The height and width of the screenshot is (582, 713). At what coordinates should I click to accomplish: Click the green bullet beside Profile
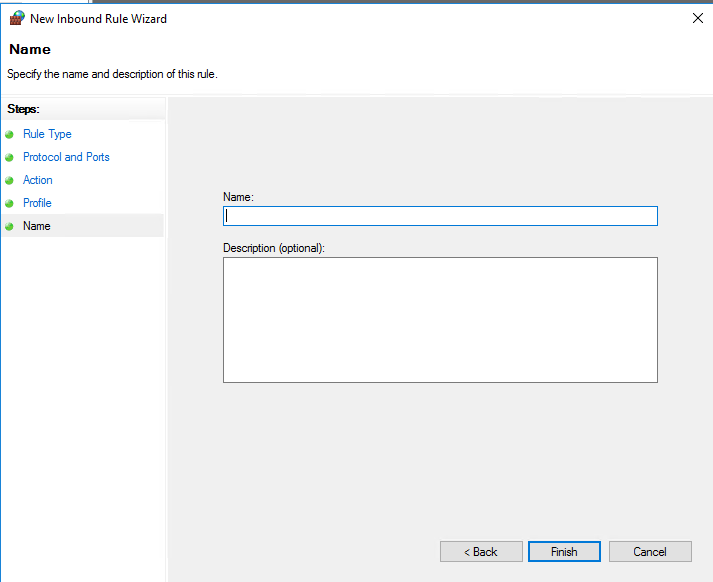tap(10, 203)
